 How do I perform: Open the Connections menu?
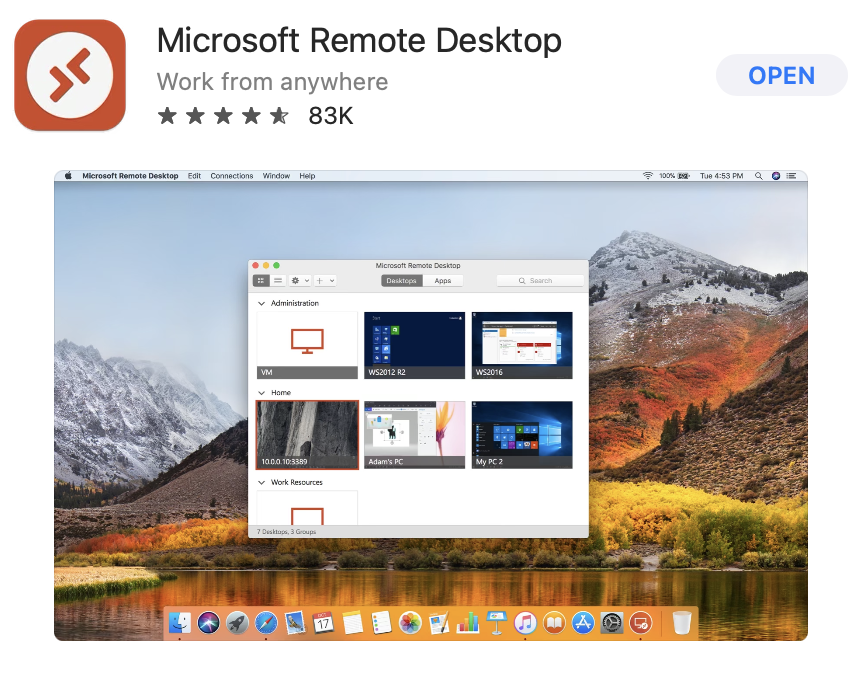coord(231,175)
